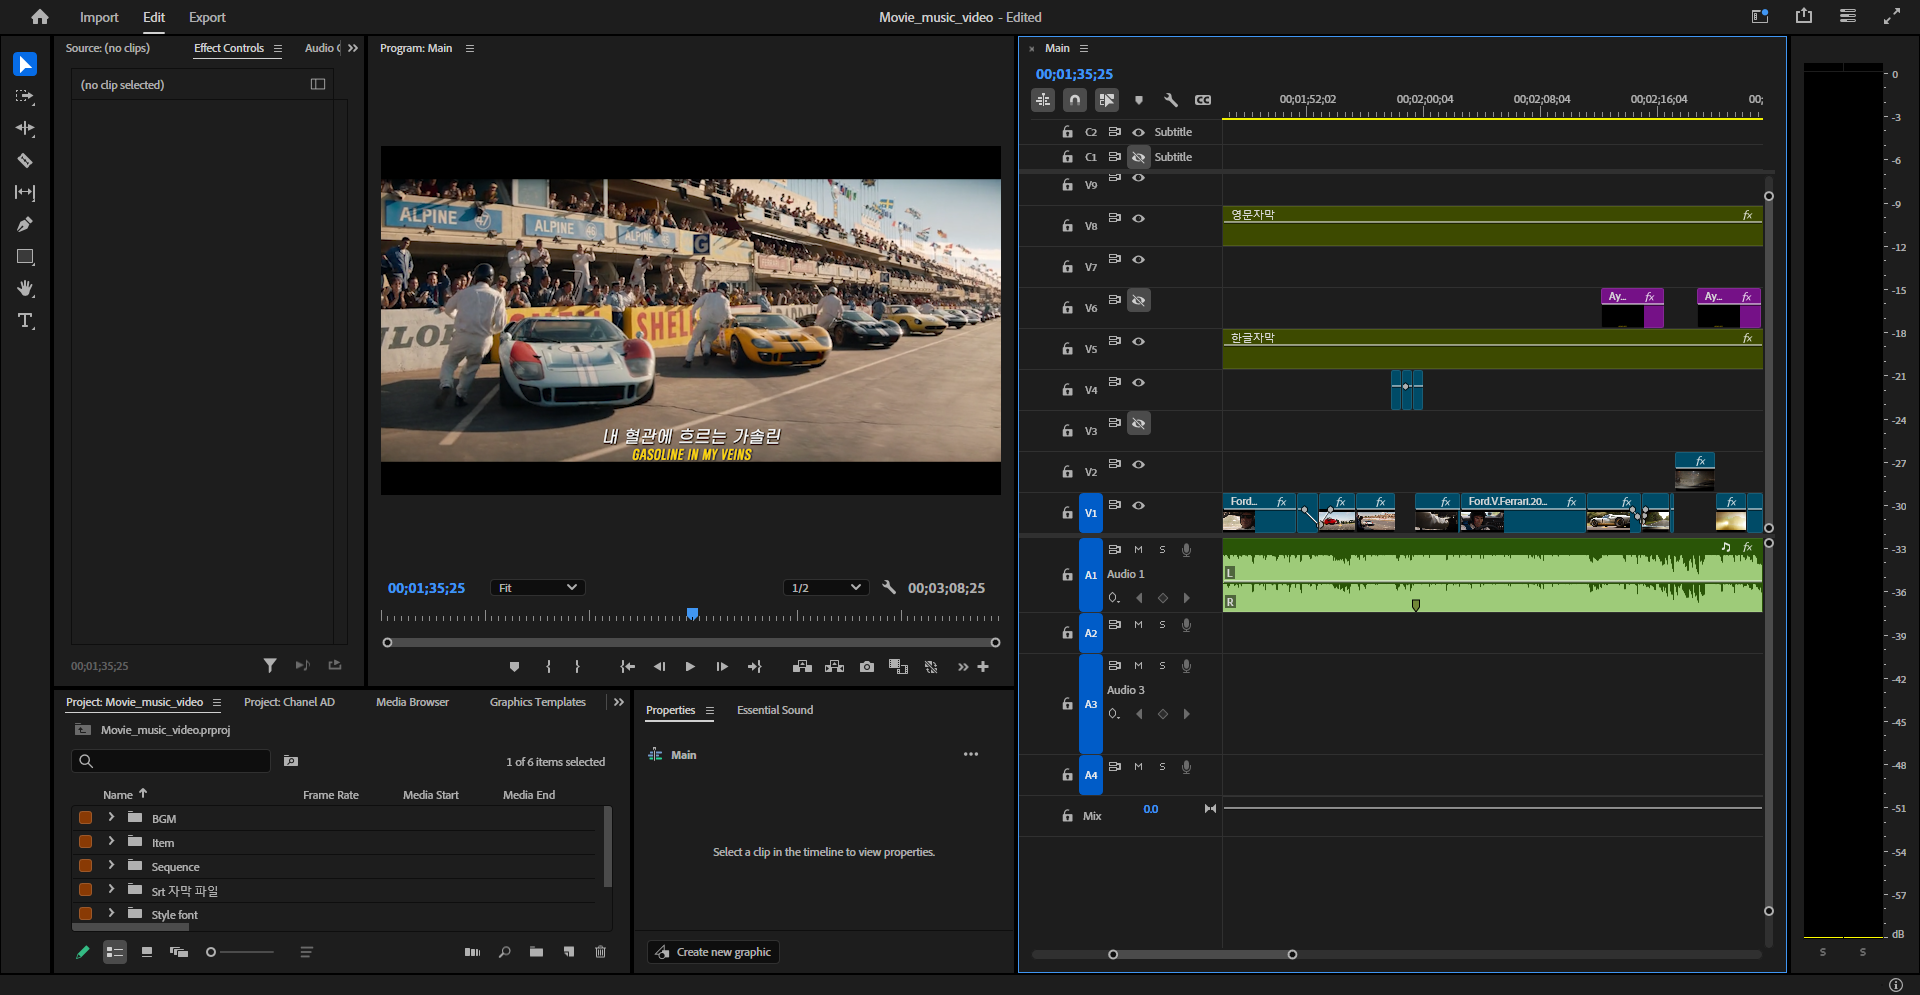Switch to the Import tab
The width and height of the screenshot is (1920, 995).
pyautogui.click(x=99, y=17)
